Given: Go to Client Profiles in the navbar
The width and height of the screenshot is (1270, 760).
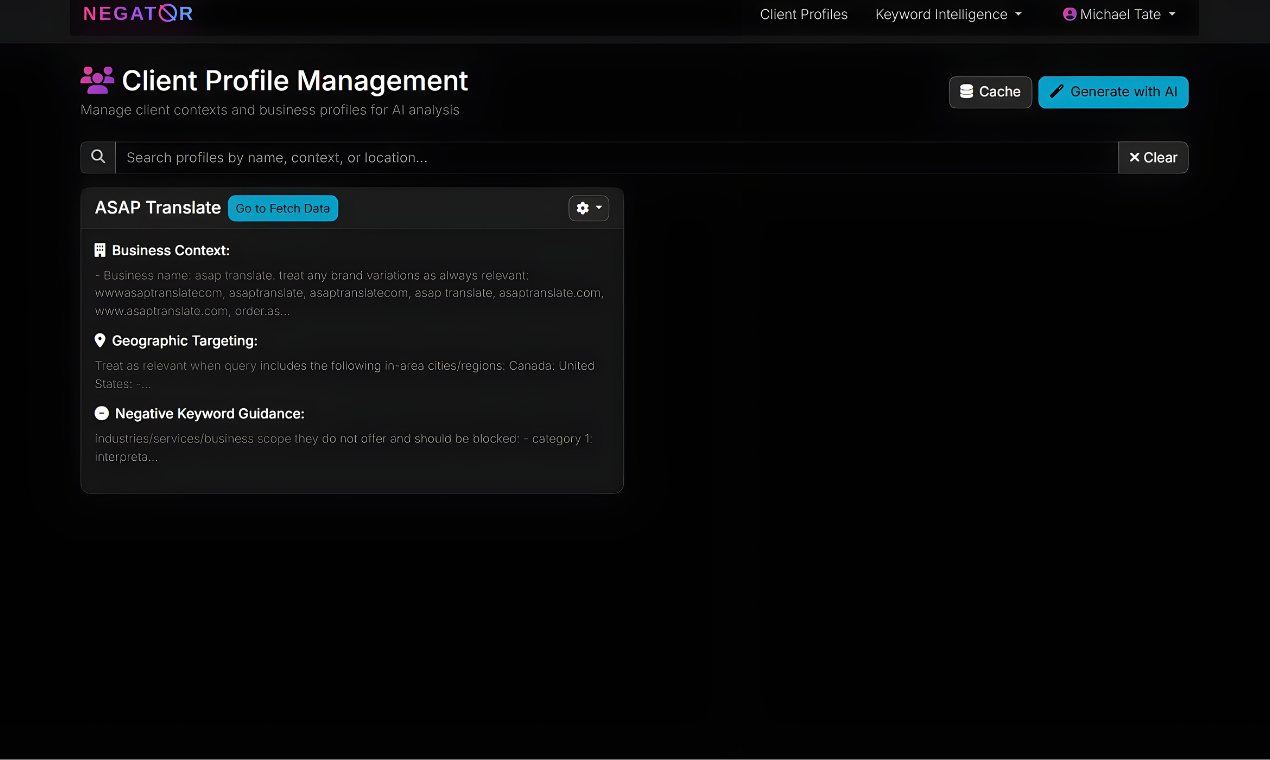Looking at the screenshot, I should pyautogui.click(x=803, y=14).
